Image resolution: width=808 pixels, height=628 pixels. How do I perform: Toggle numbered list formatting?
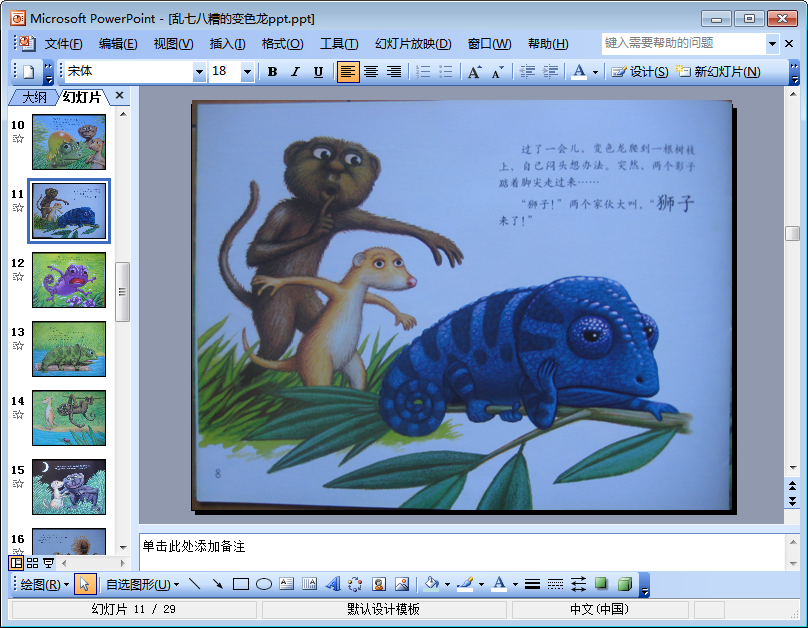(x=423, y=72)
